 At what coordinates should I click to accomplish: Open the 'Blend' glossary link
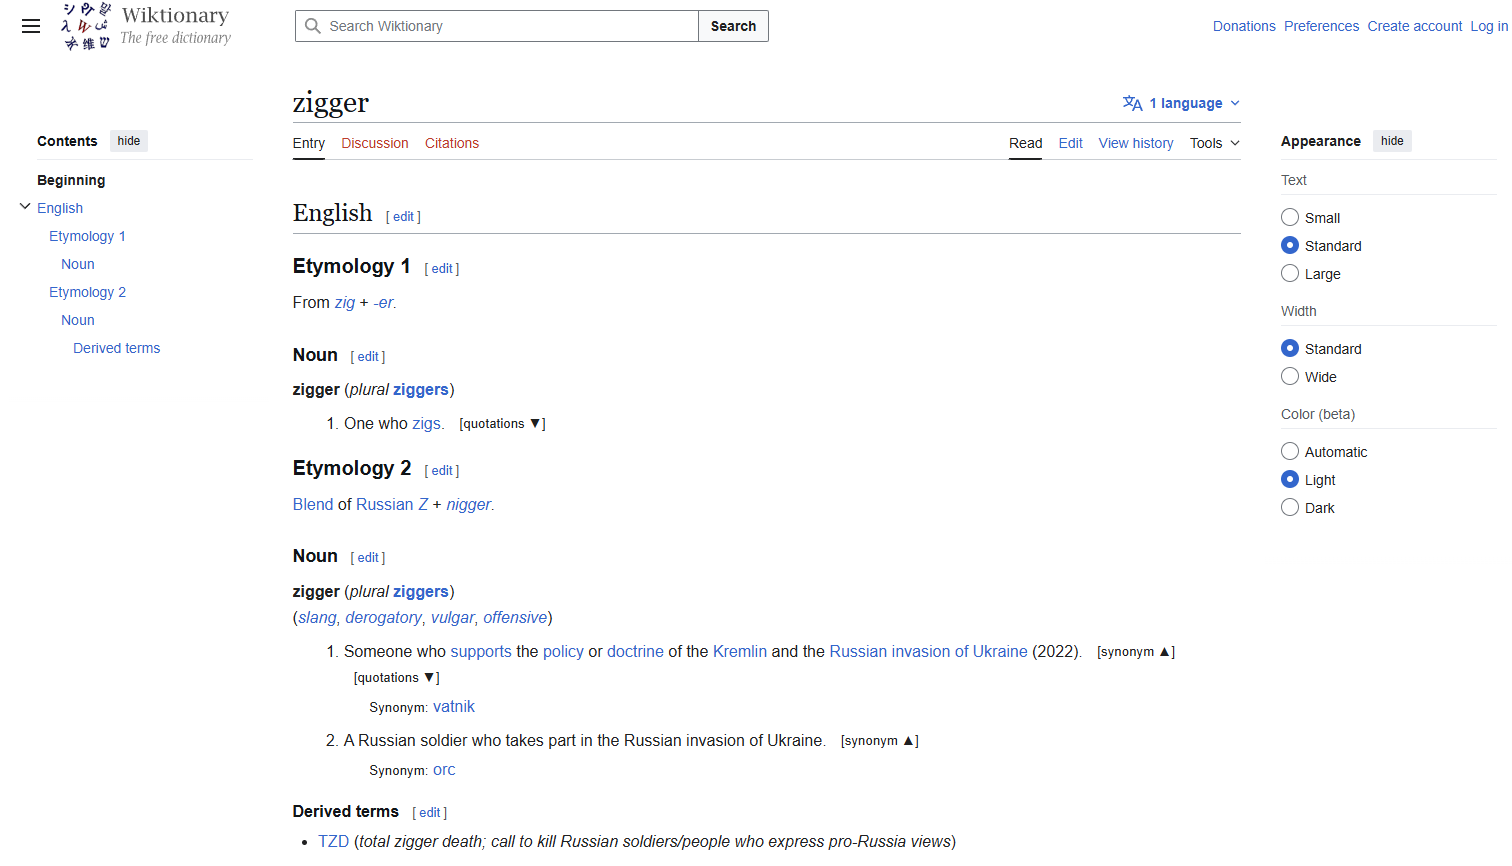313,505
